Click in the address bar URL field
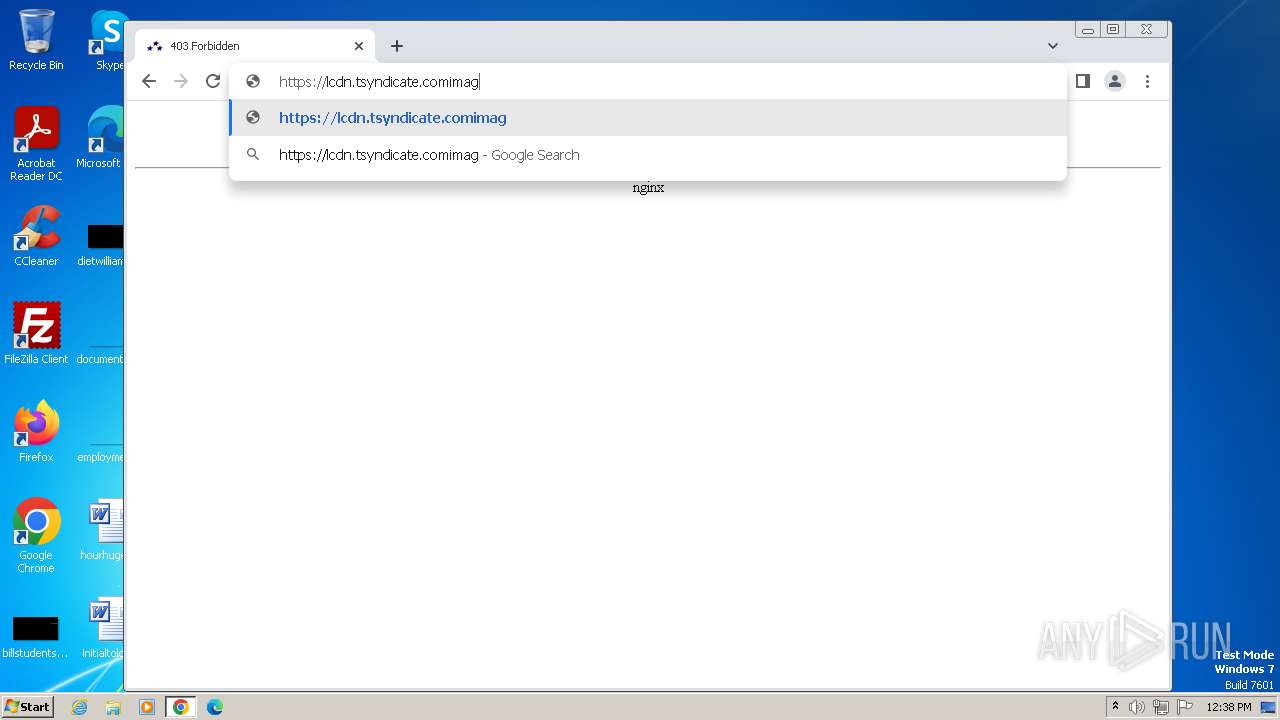Viewport: 1280px width, 720px height. tap(648, 82)
